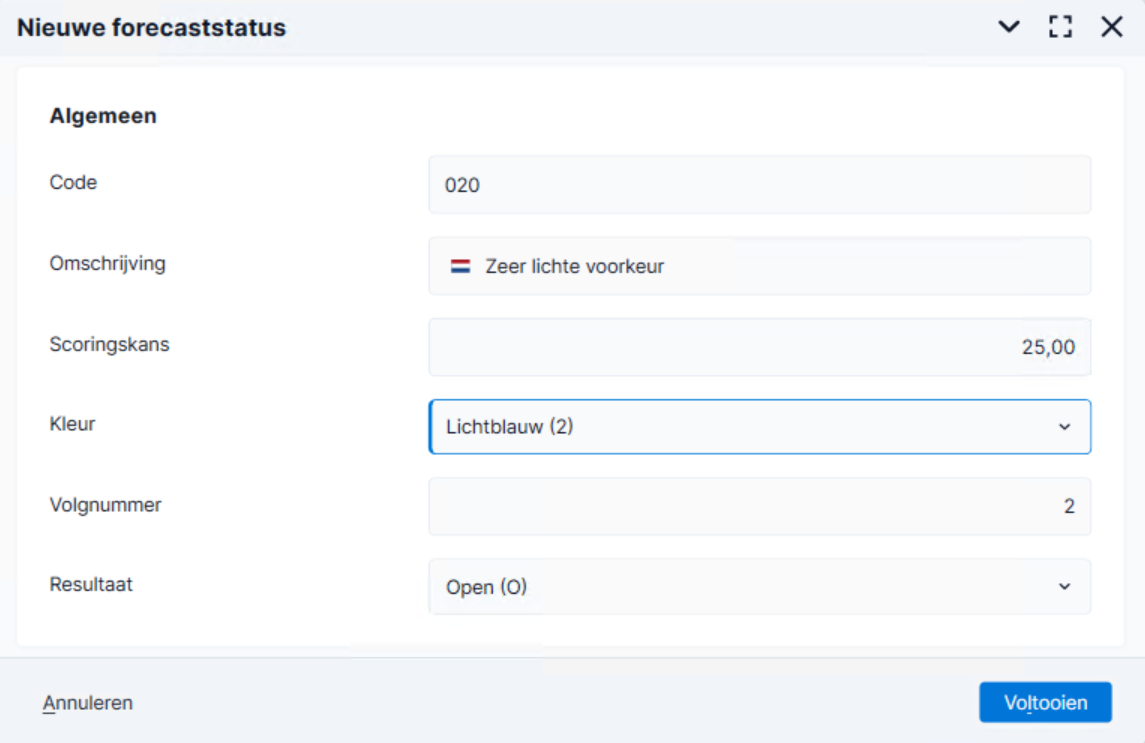Click the Algemeen section heading
The image size is (1145, 743).
click(103, 115)
